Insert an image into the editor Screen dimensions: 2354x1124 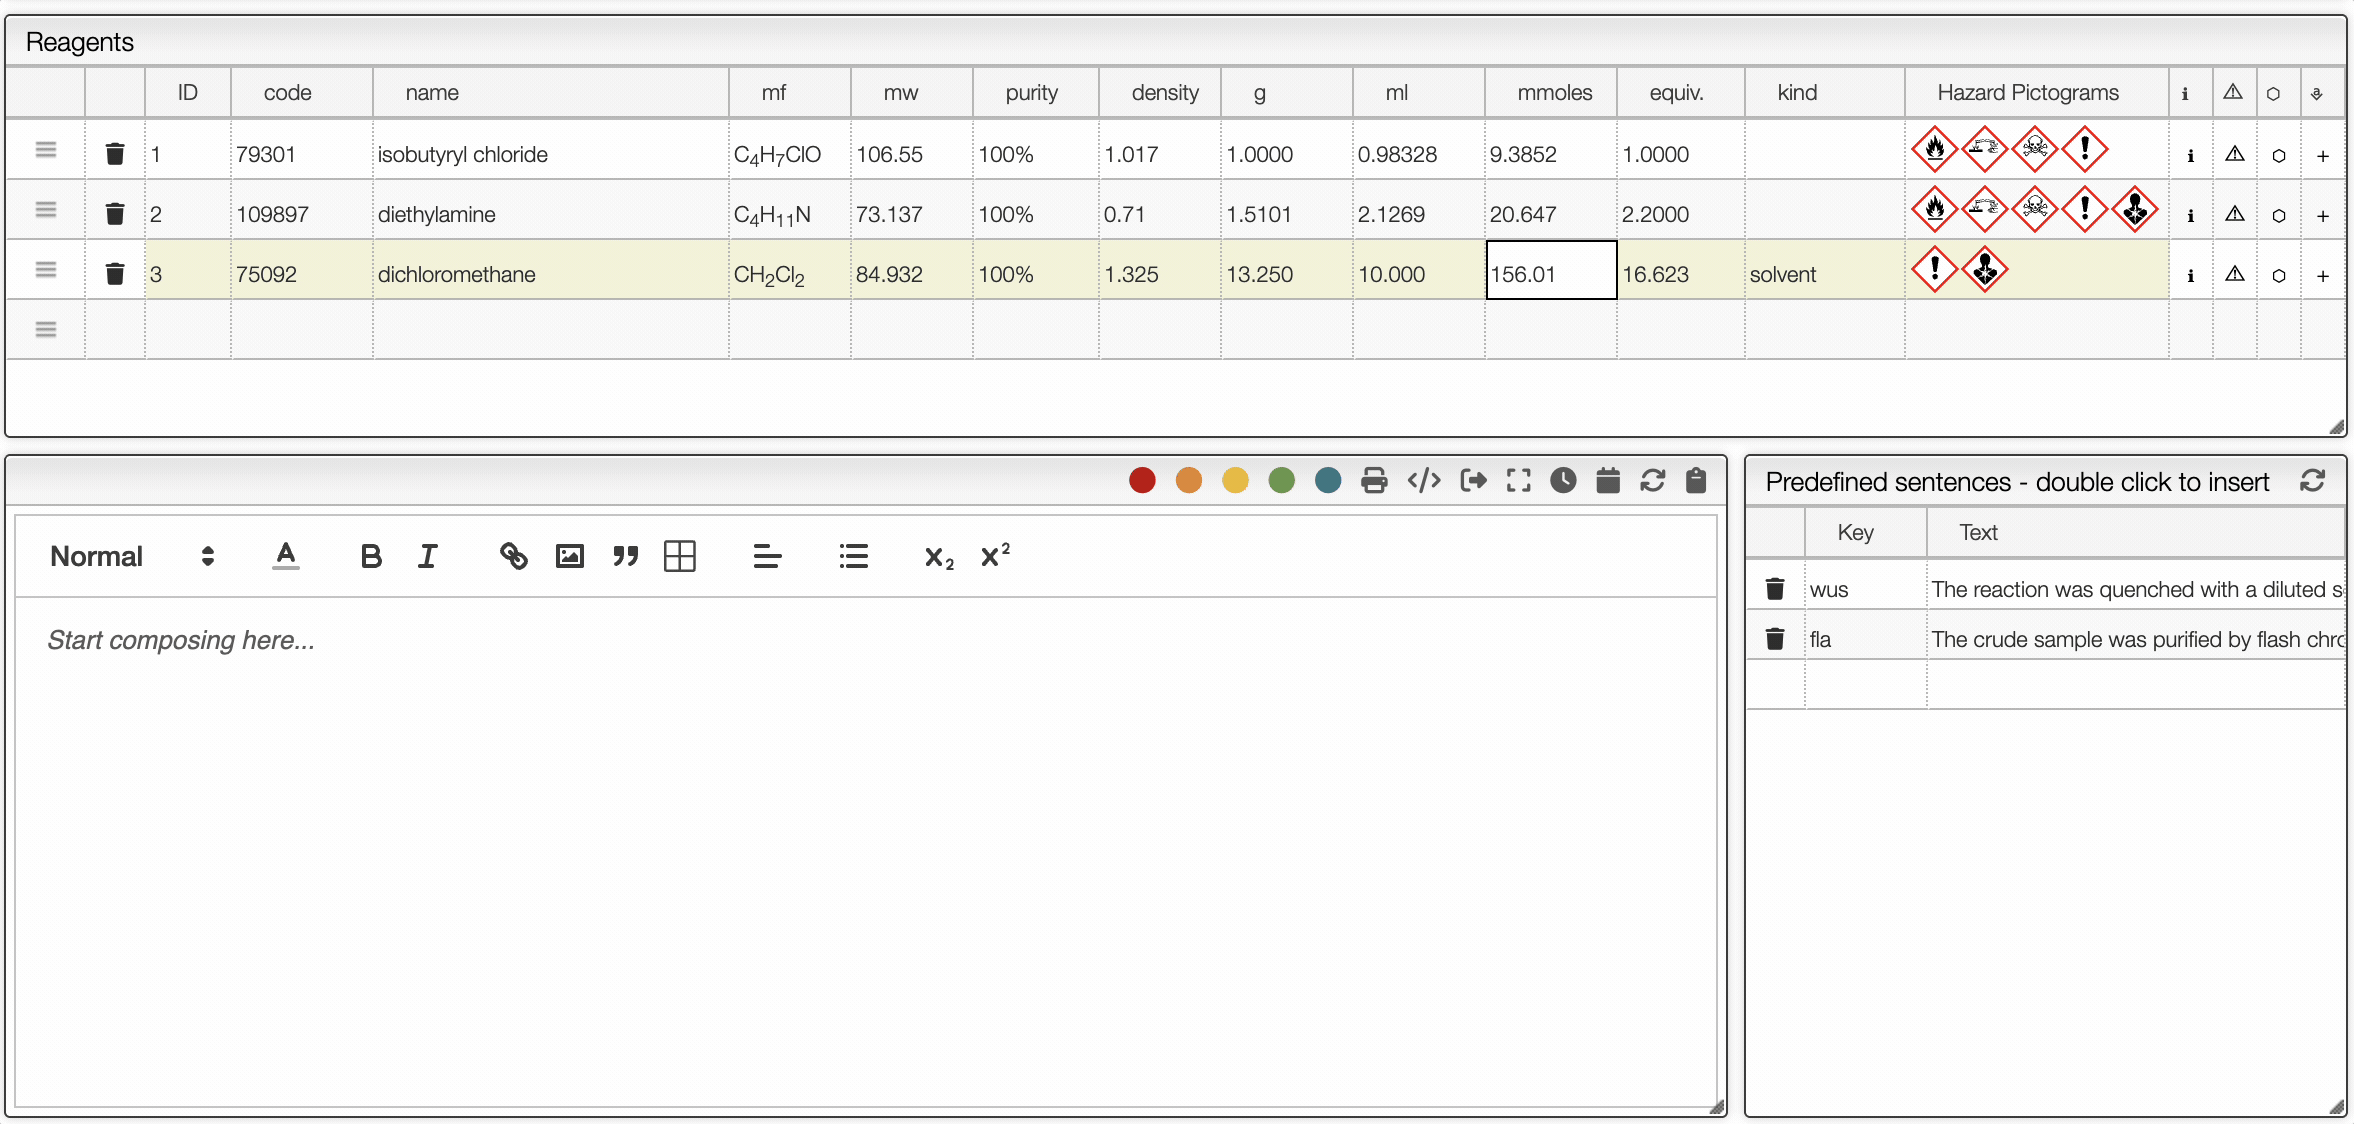pos(570,556)
